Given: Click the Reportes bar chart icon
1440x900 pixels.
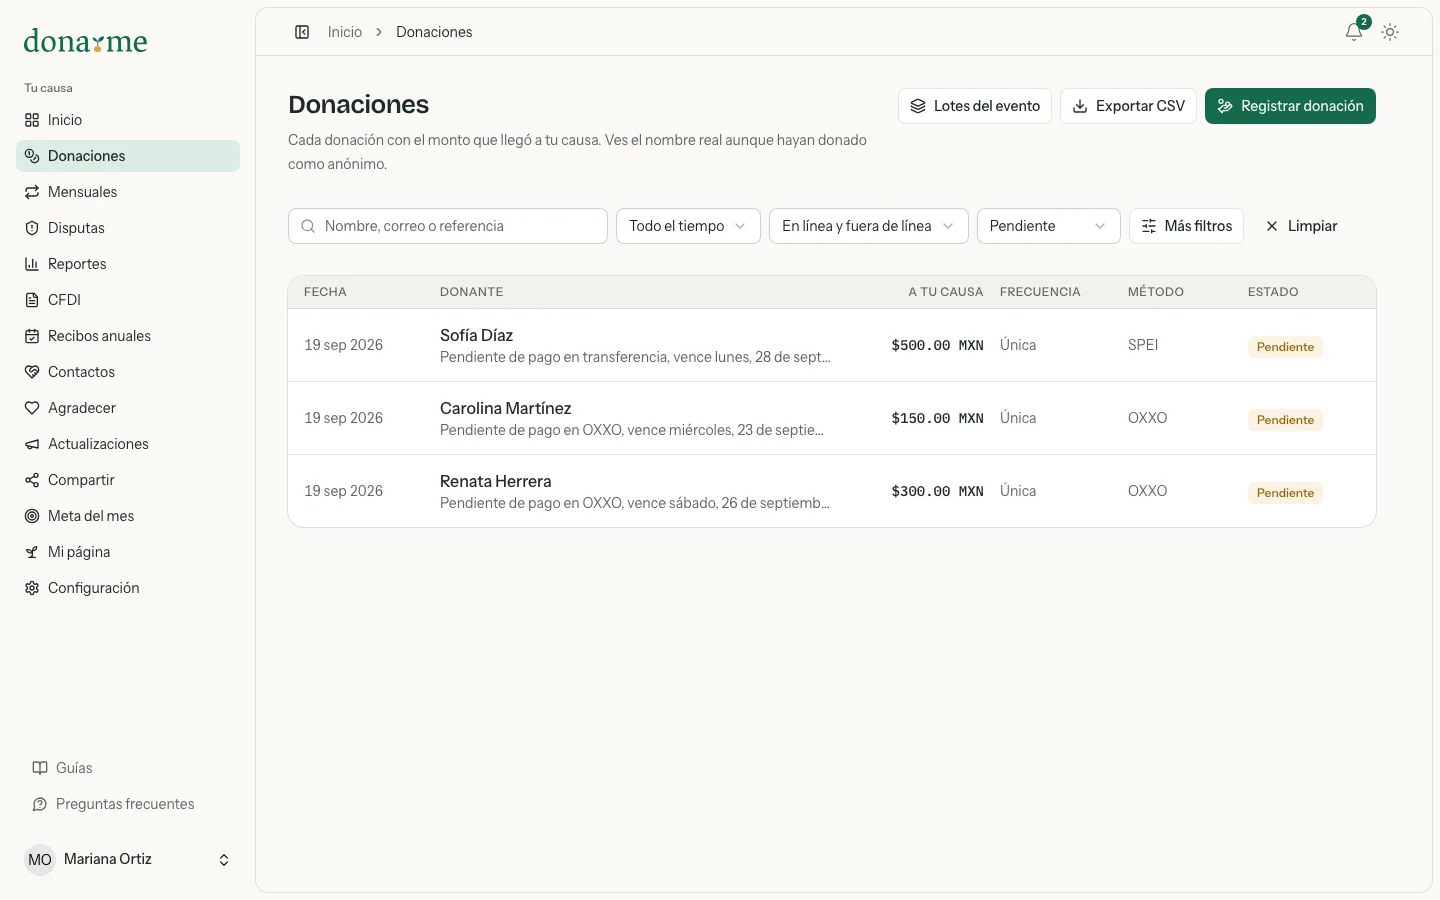Looking at the screenshot, I should click(x=32, y=264).
